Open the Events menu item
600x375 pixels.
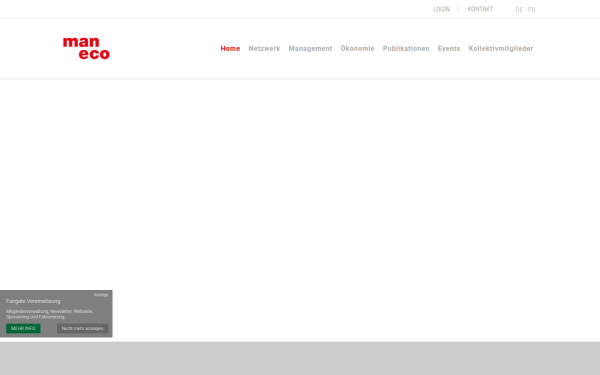(x=449, y=49)
